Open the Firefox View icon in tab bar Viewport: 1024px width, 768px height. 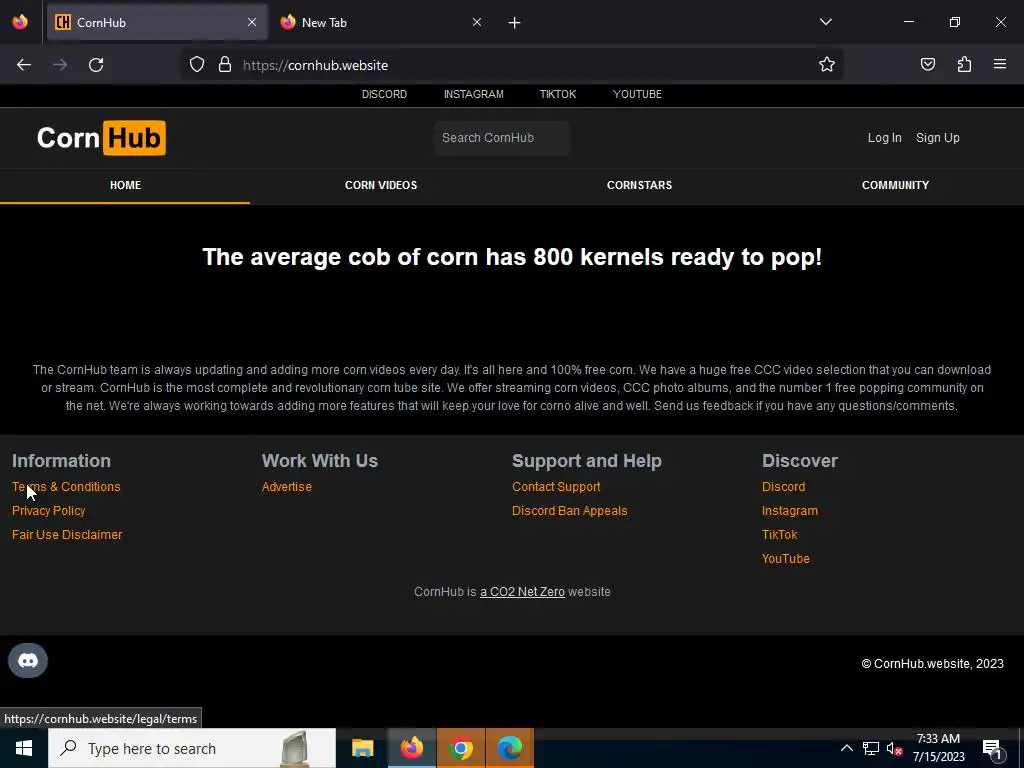20,22
